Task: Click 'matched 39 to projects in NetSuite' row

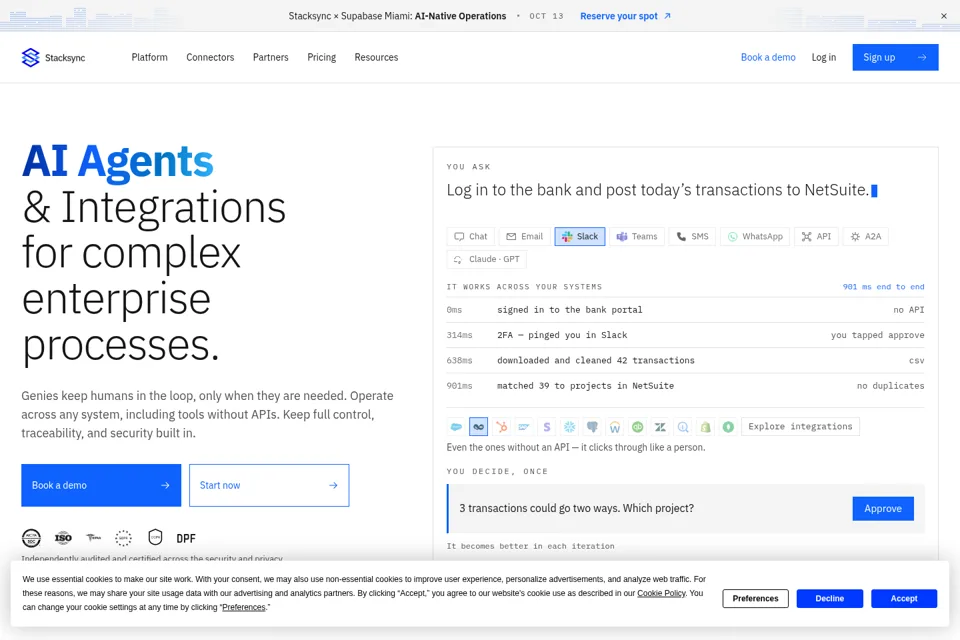Action: click(685, 386)
